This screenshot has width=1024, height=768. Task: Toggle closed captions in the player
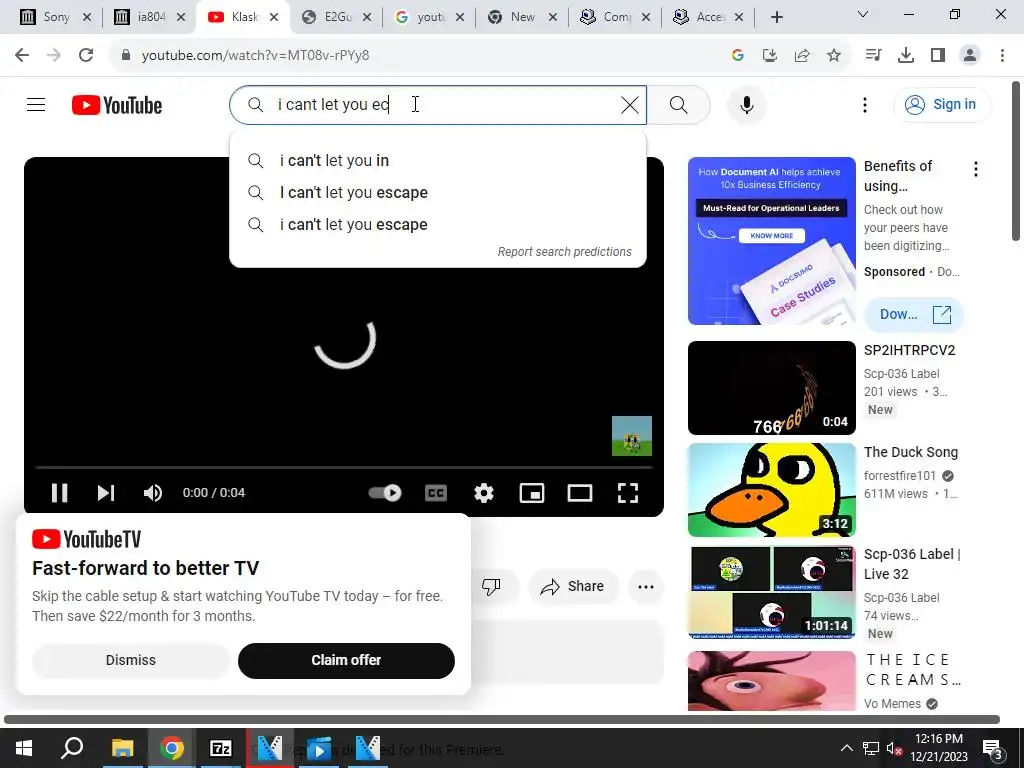[x=436, y=492]
